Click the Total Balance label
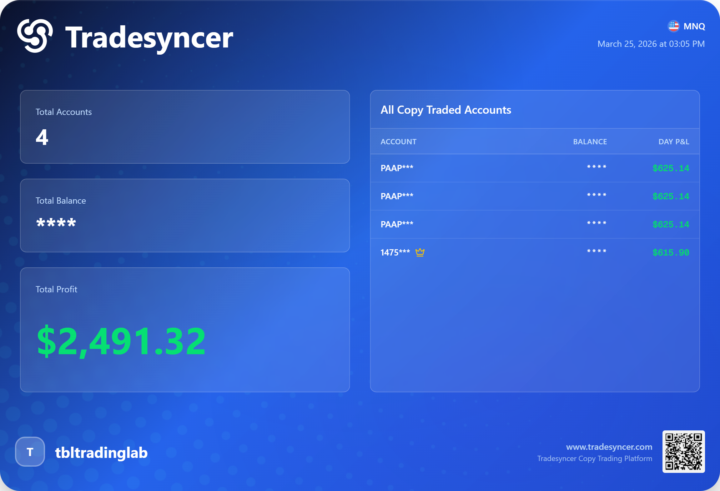The height and width of the screenshot is (491, 720). tap(61, 201)
